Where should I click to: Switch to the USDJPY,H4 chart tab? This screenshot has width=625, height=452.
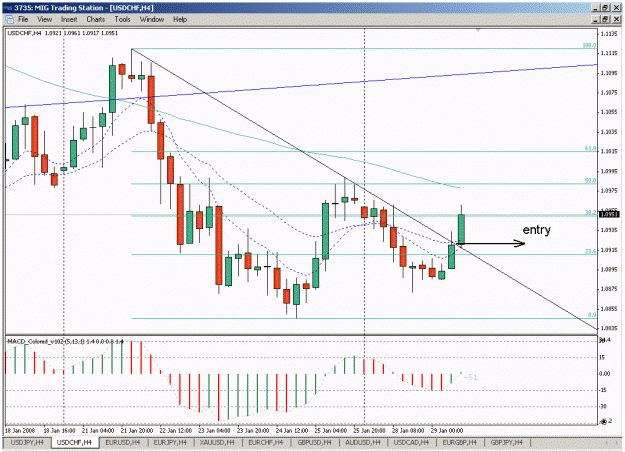[x=27, y=442]
